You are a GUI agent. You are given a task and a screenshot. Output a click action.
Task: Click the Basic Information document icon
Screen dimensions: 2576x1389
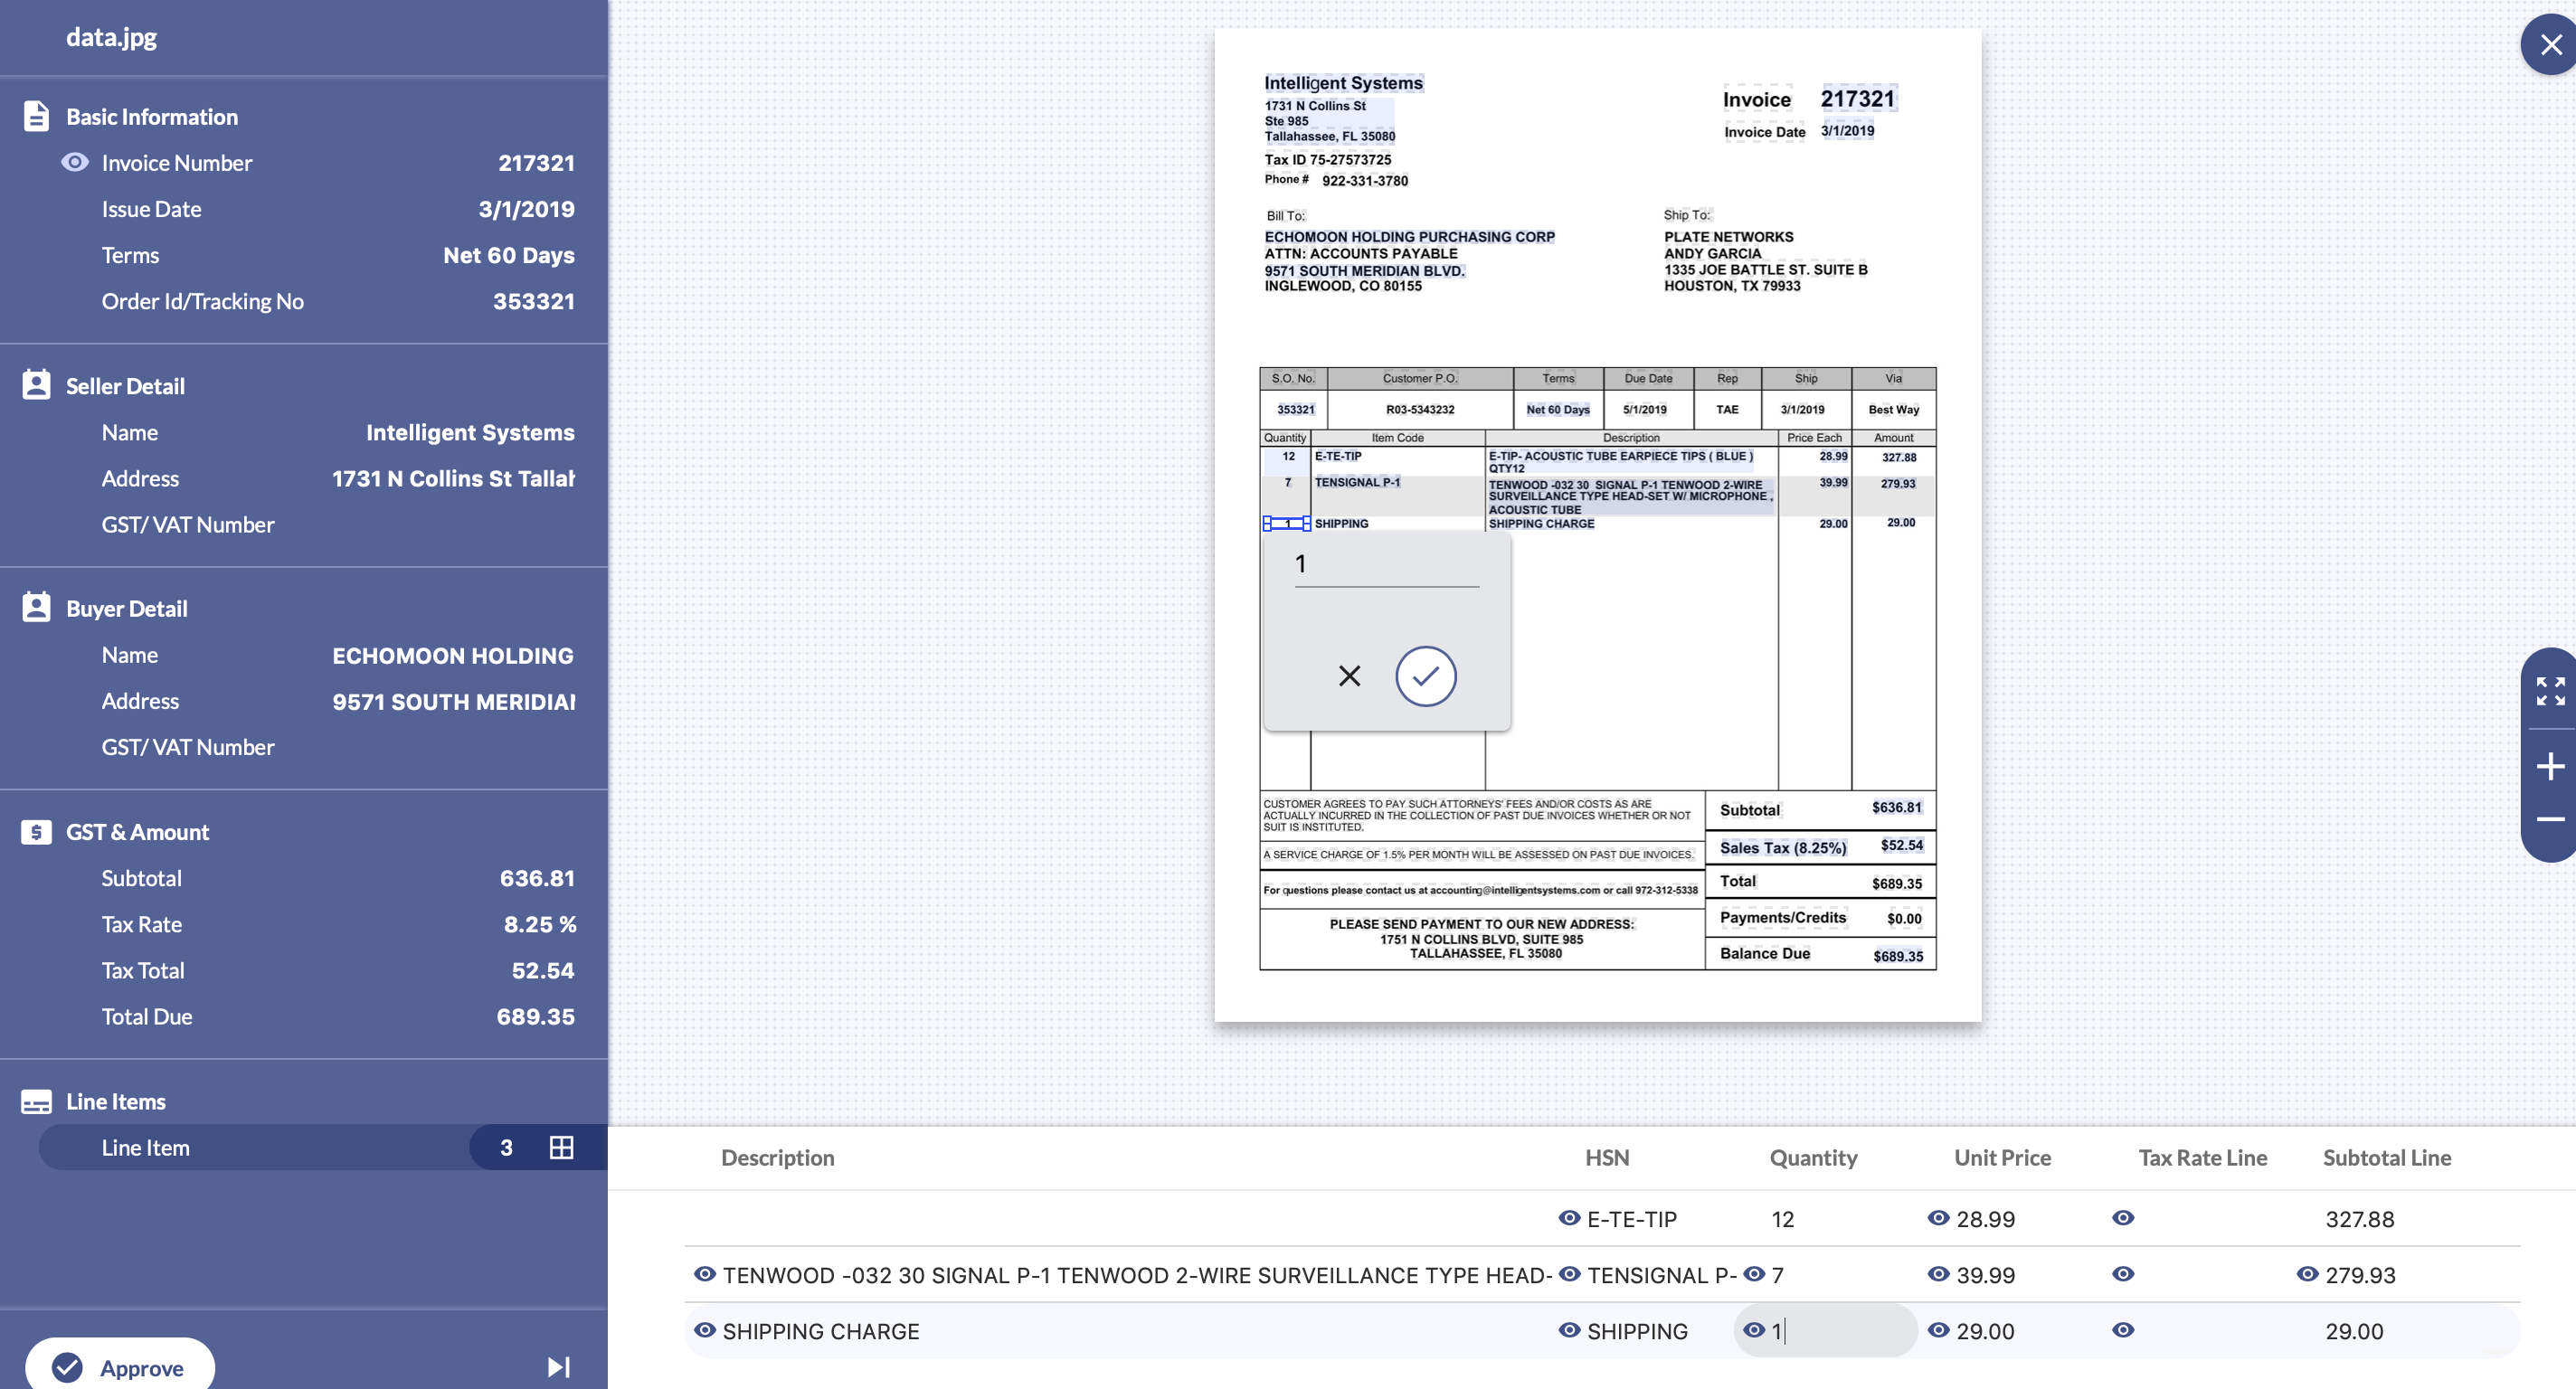36,116
